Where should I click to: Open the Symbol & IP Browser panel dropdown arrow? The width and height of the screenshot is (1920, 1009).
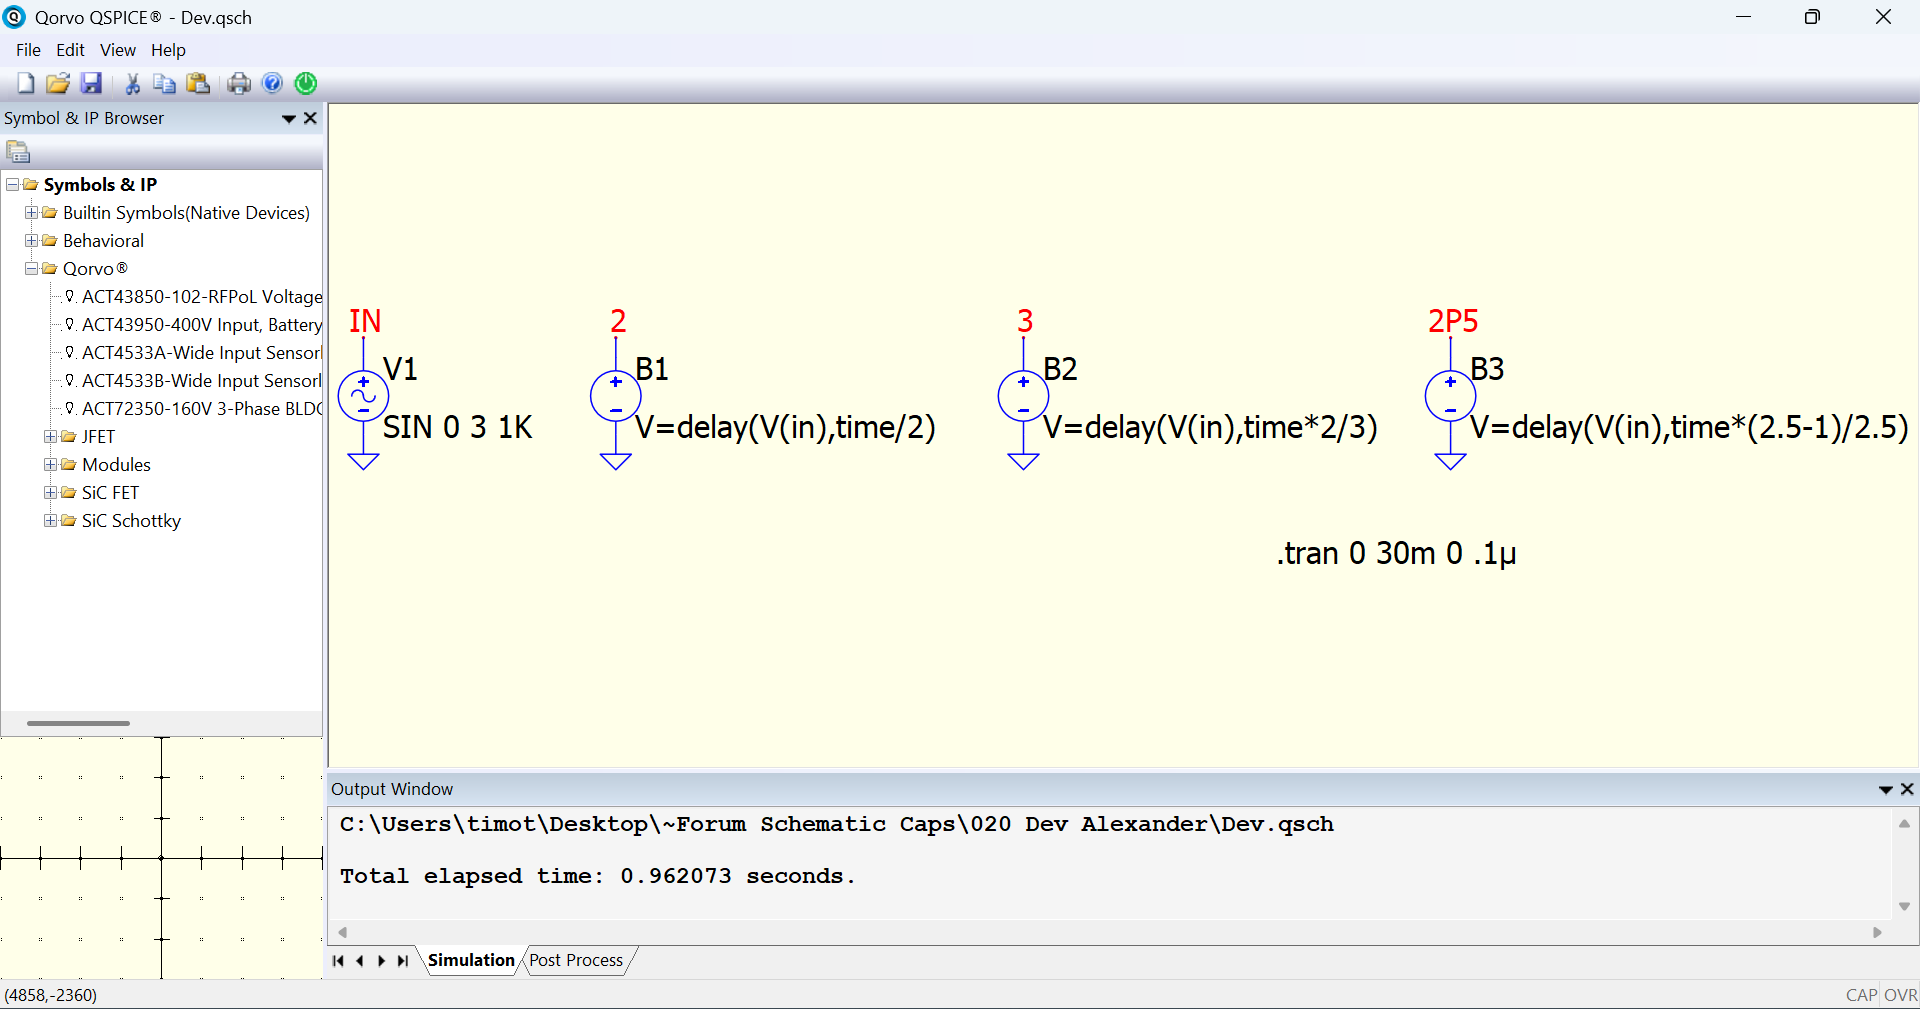tap(288, 119)
